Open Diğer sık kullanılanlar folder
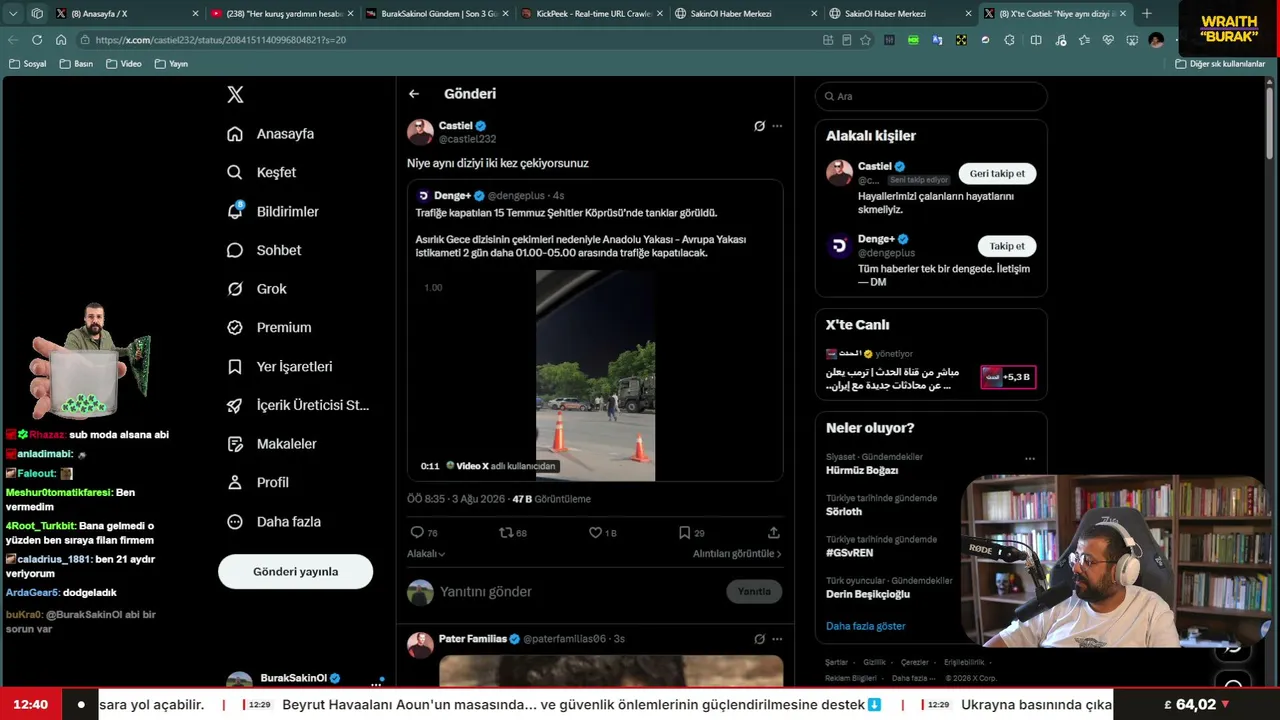The image size is (1280, 720). (x=1220, y=64)
